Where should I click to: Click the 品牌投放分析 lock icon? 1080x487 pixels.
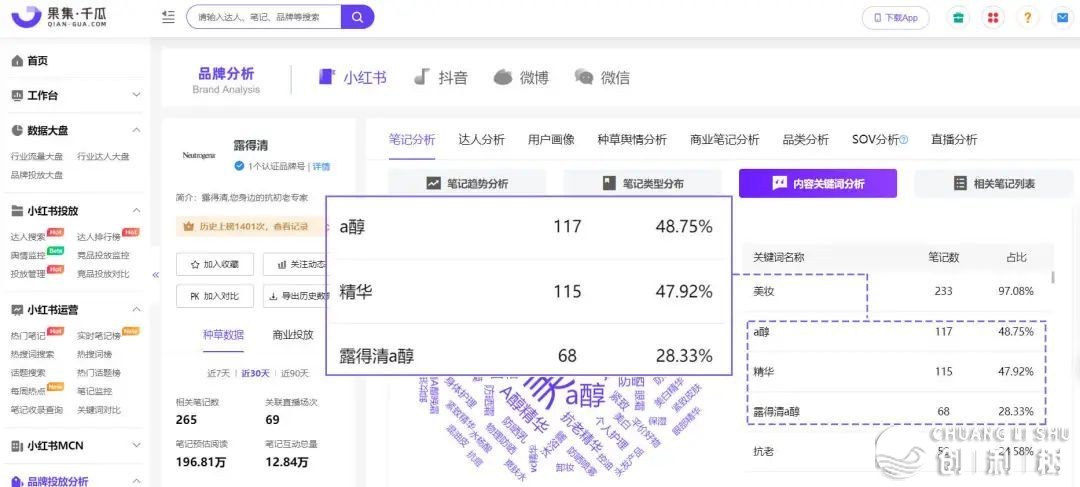pos(17,481)
